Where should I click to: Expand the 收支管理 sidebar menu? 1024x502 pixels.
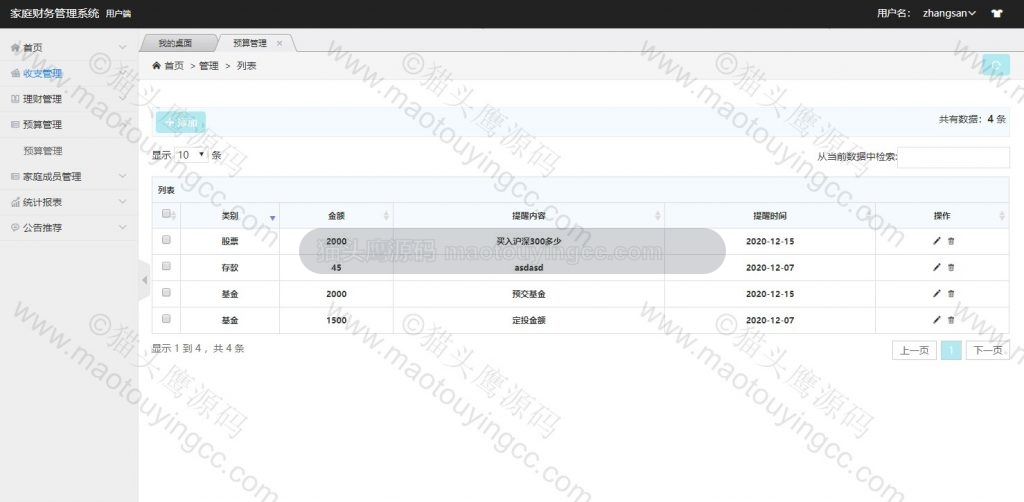pyautogui.click(x=69, y=73)
